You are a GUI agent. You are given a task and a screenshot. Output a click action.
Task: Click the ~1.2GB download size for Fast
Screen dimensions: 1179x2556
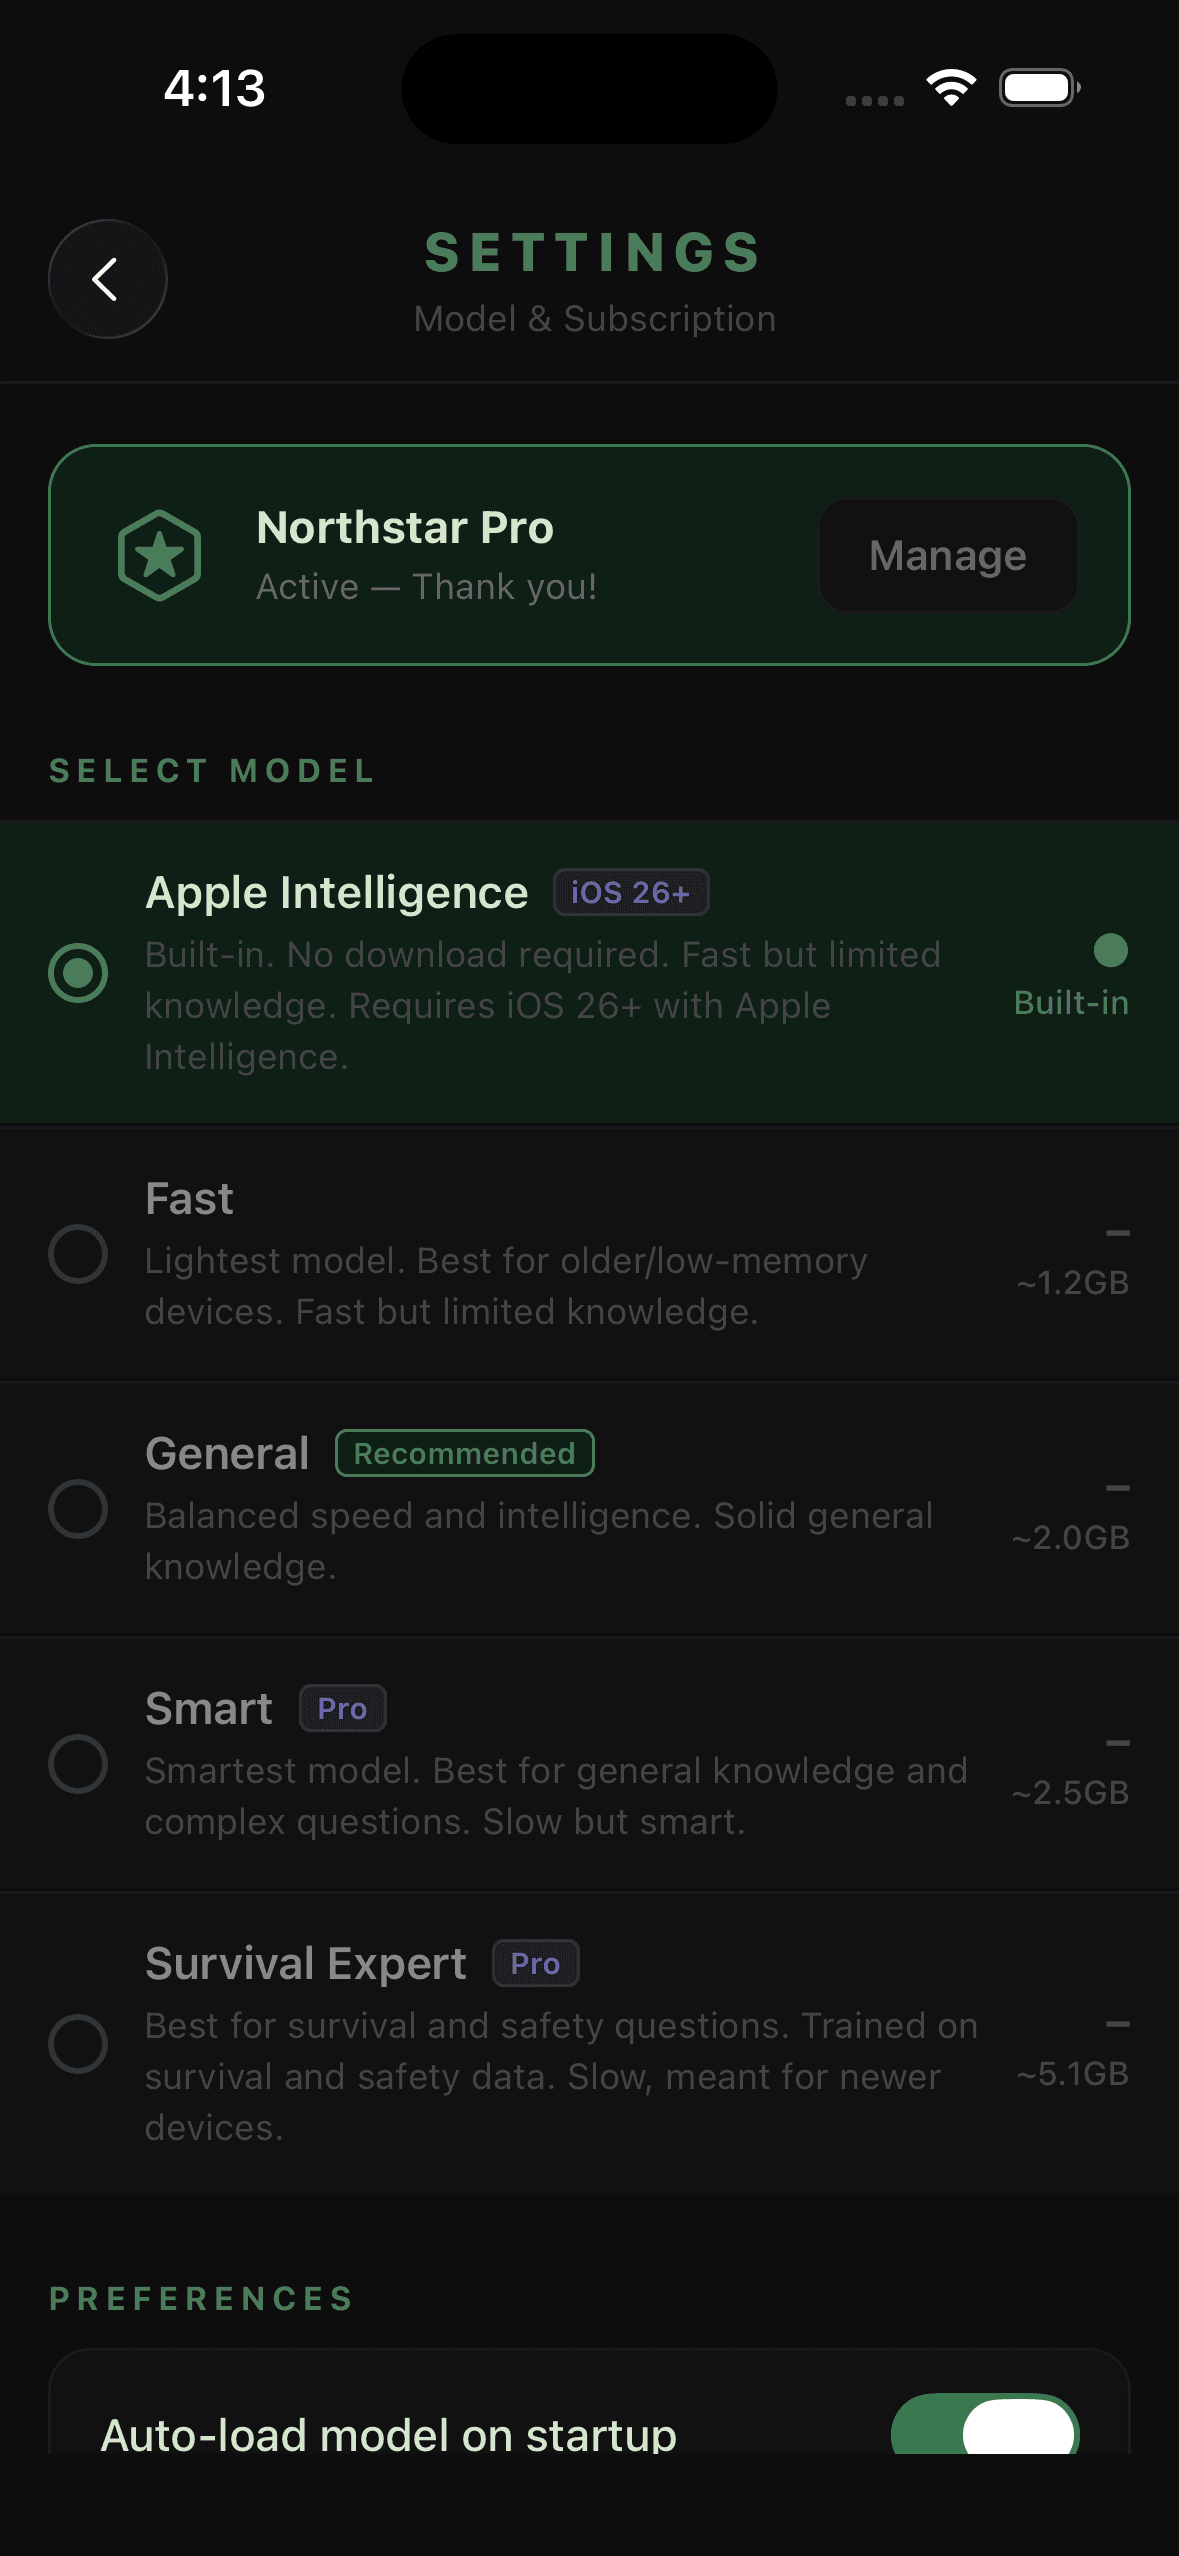(1072, 1282)
